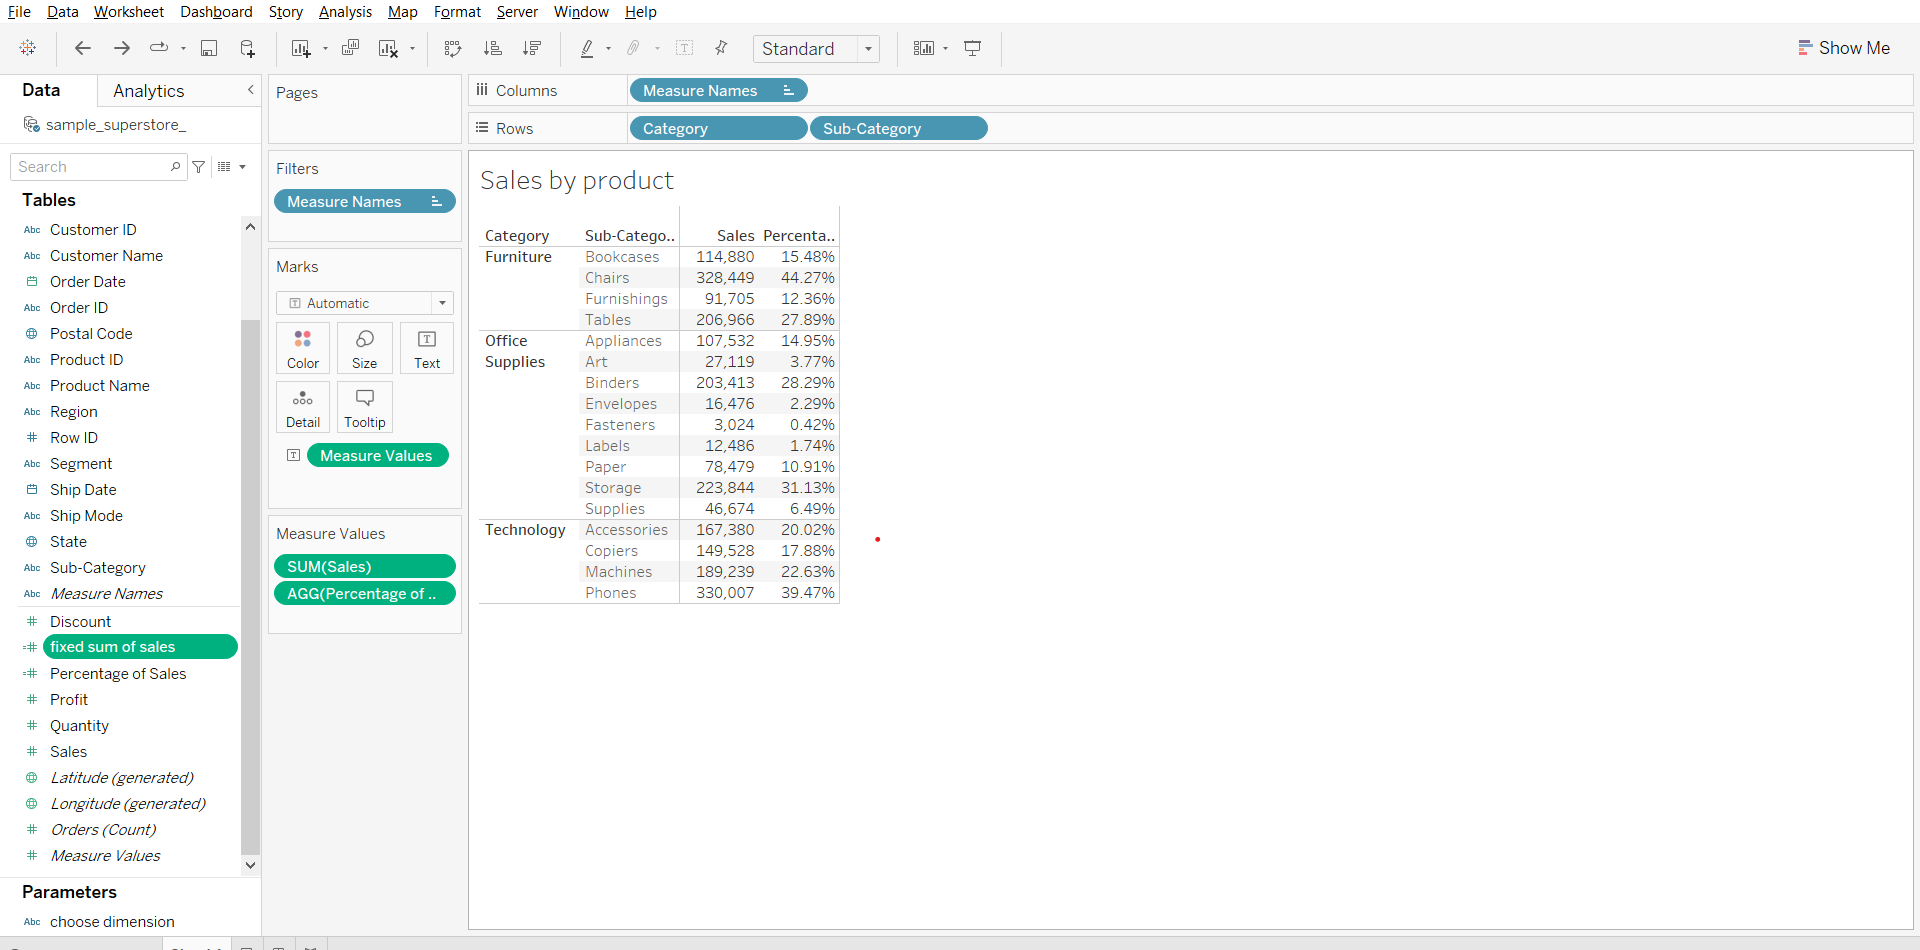Toggle the fix axes pin icon
Screen dimensions: 1920x950
[721, 48]
